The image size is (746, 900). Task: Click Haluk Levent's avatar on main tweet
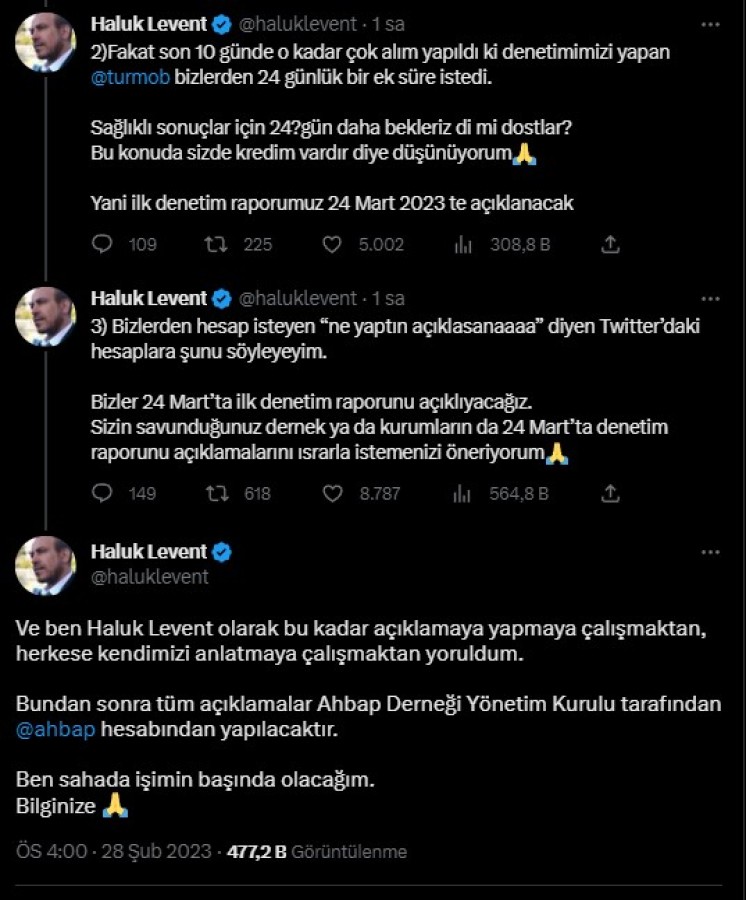click(x=45, y=565)
